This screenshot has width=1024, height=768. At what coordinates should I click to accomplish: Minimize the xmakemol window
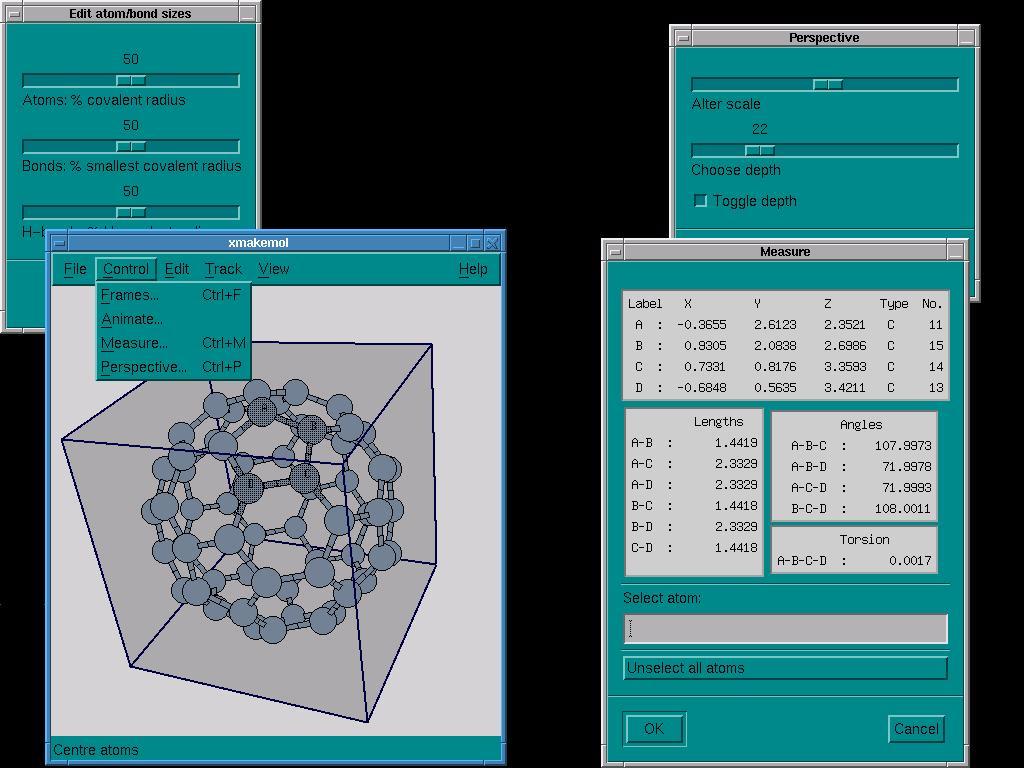[457, 243]
